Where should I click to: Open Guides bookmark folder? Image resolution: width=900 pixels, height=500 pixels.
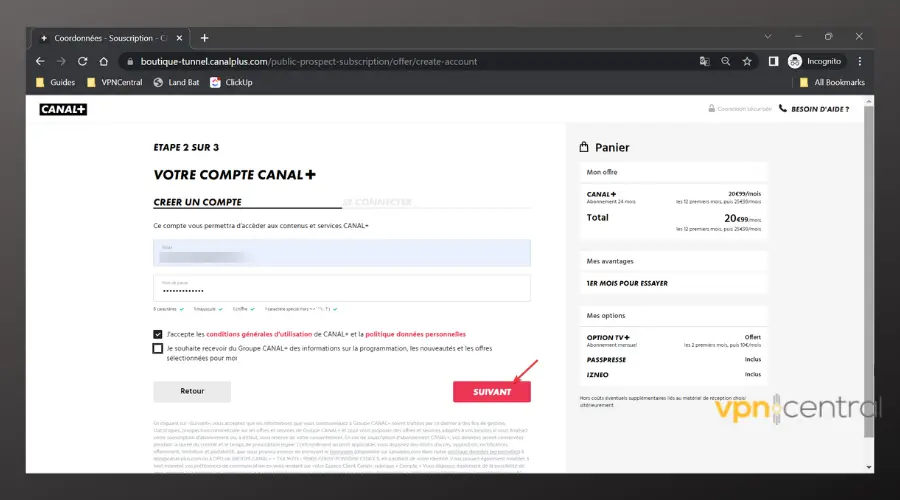tap(55, 82)
